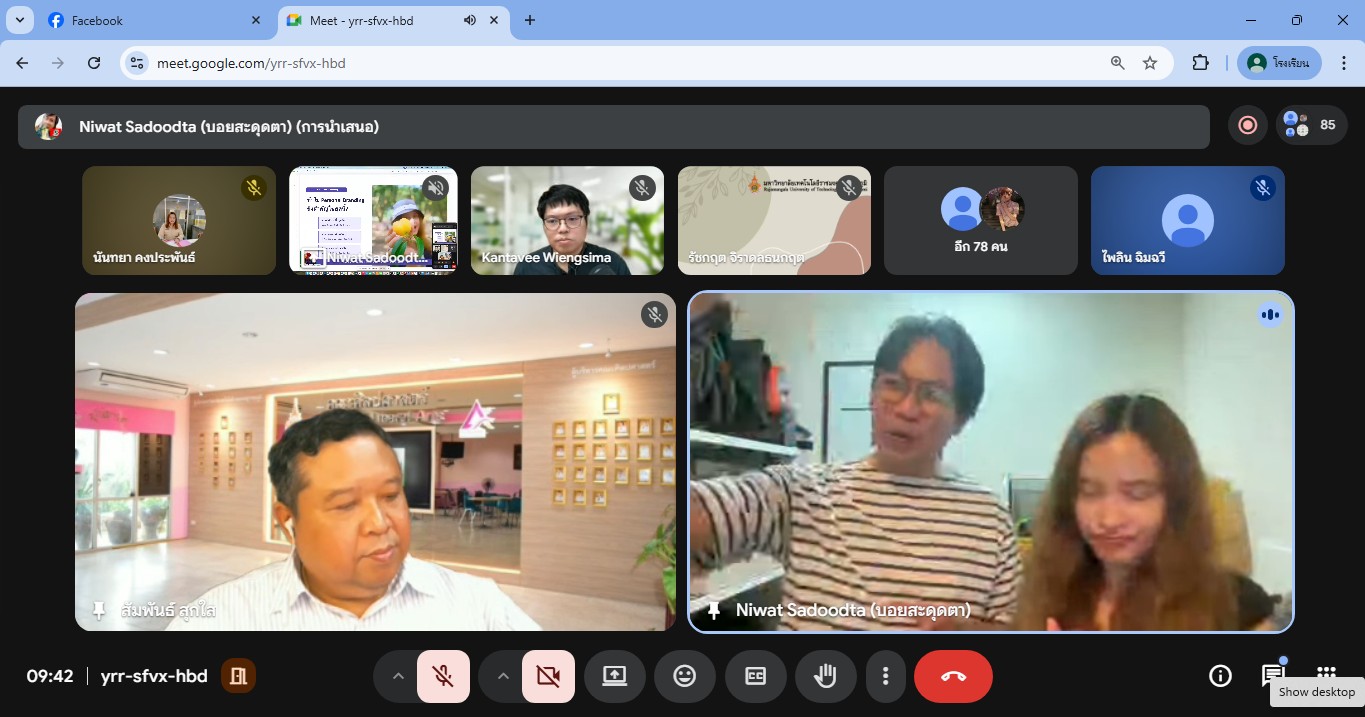Click the address bar with meet.google.com URL
1365x717 pixels.
point(600,63)
